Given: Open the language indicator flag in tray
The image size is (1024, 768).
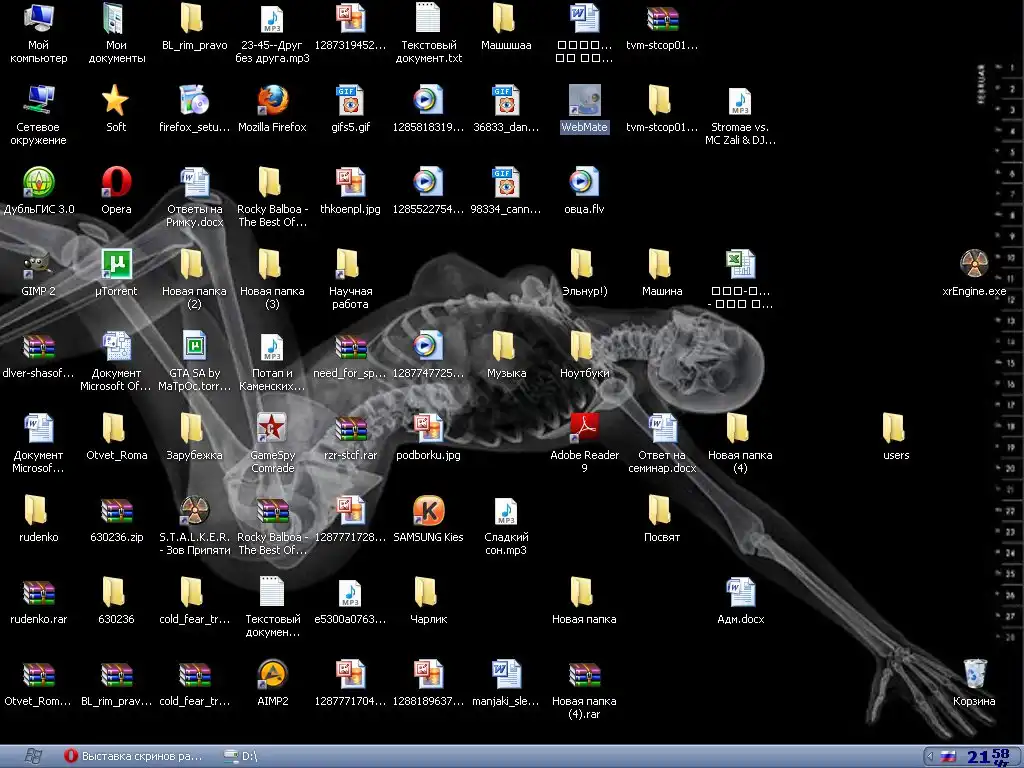Looking at the screenshot, I should coord(948,756).
